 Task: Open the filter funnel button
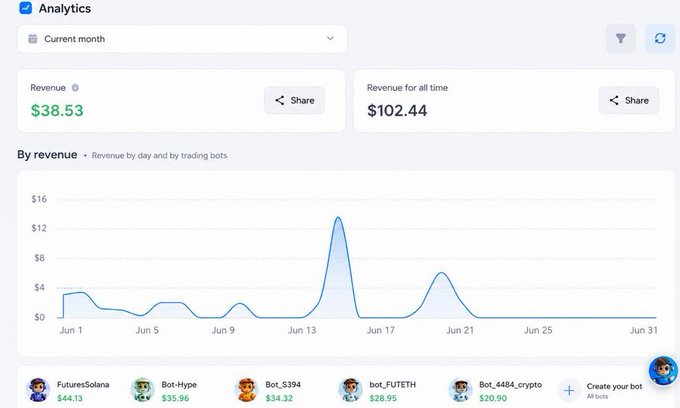tap(621, 39)
